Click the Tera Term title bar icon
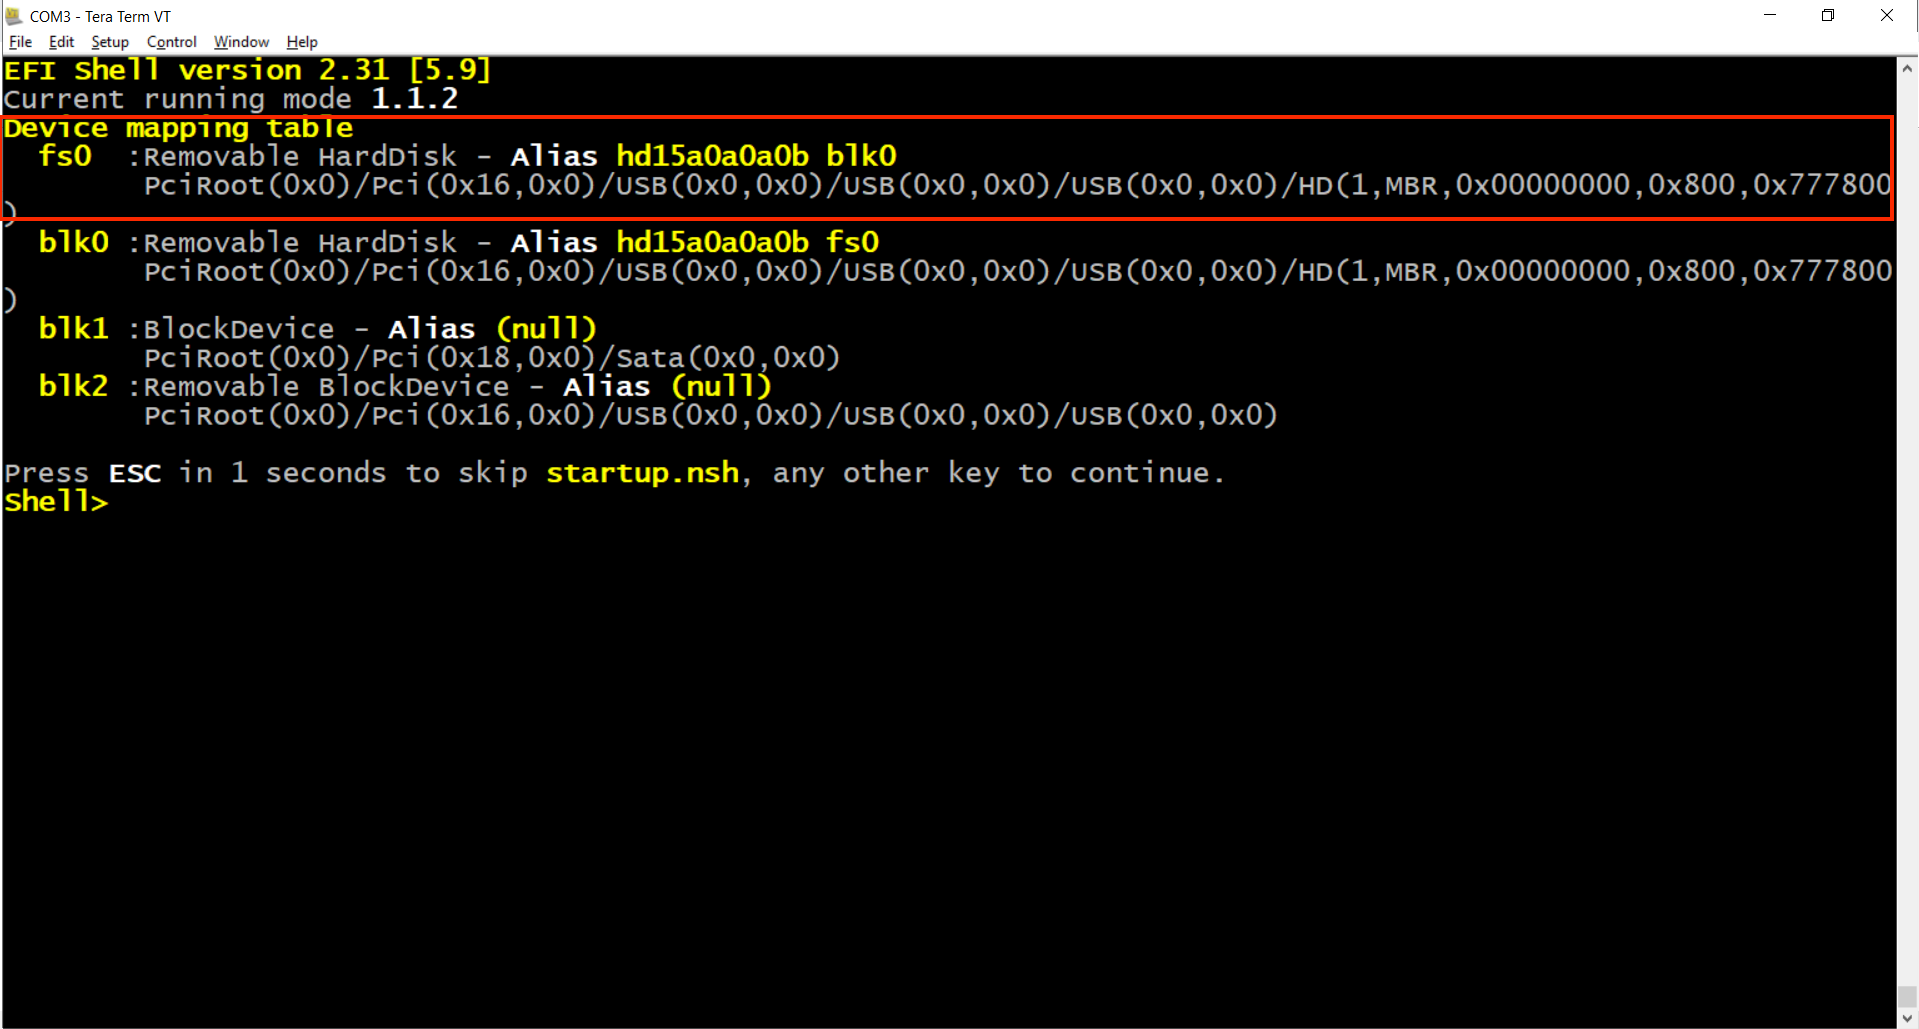Viewport: 1919px width, 1029px height. point(14,16)
